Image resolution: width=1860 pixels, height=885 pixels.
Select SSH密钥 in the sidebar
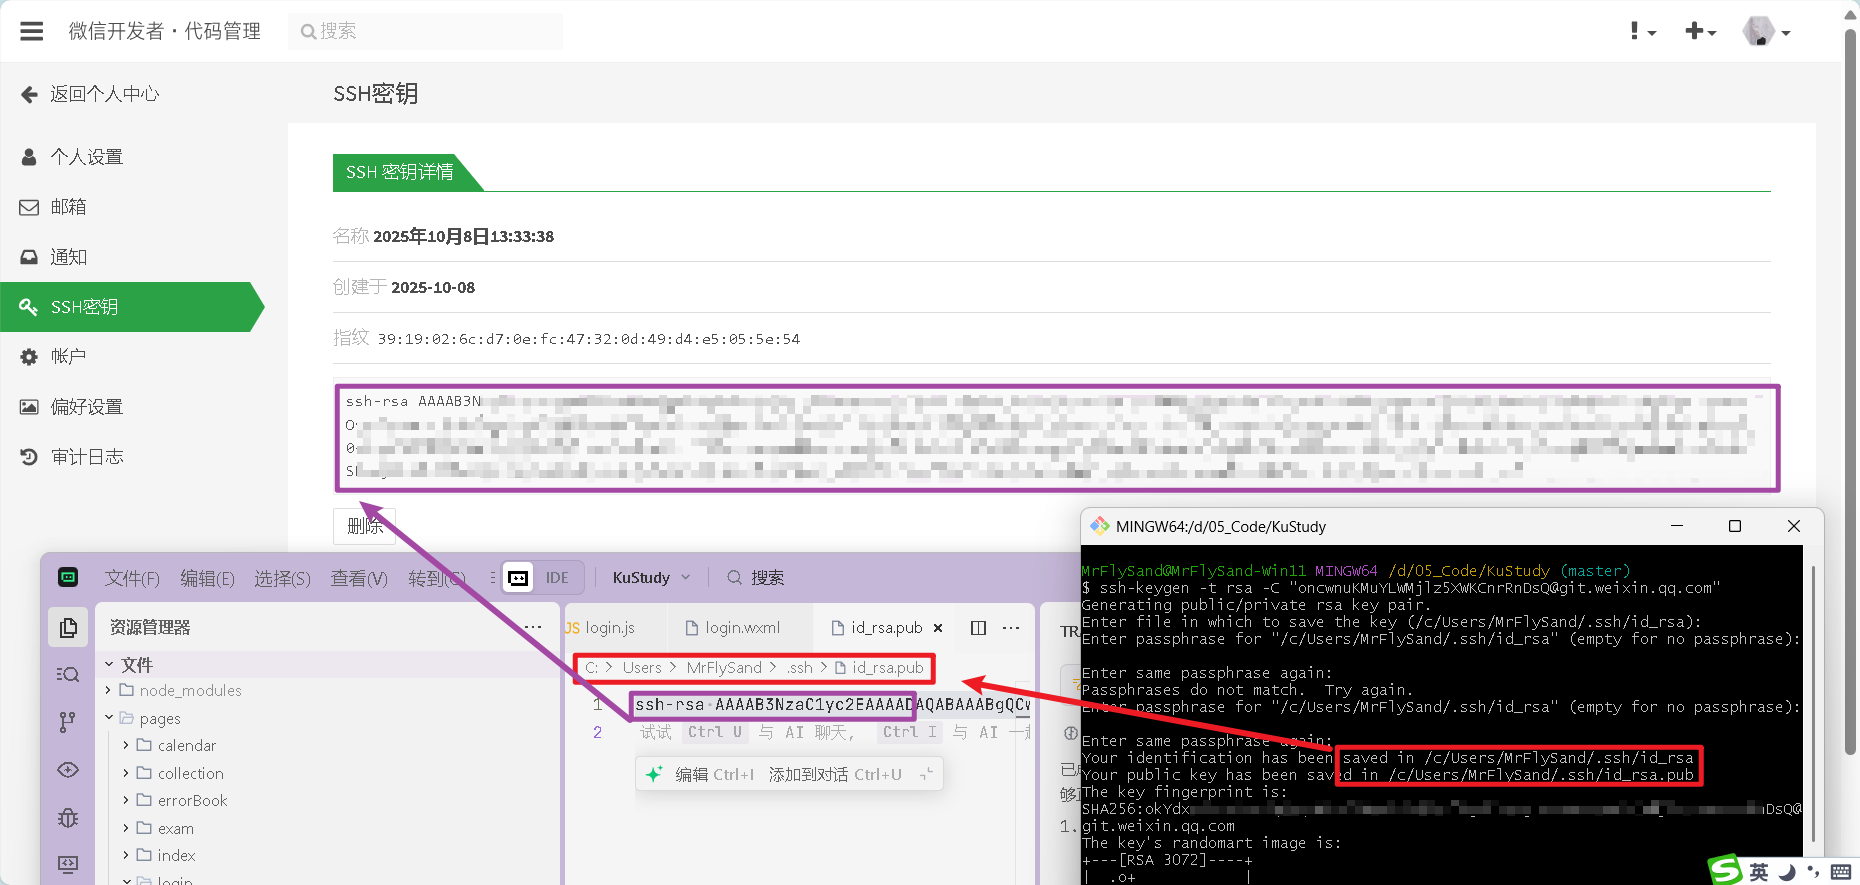click(x=132, y=307)
